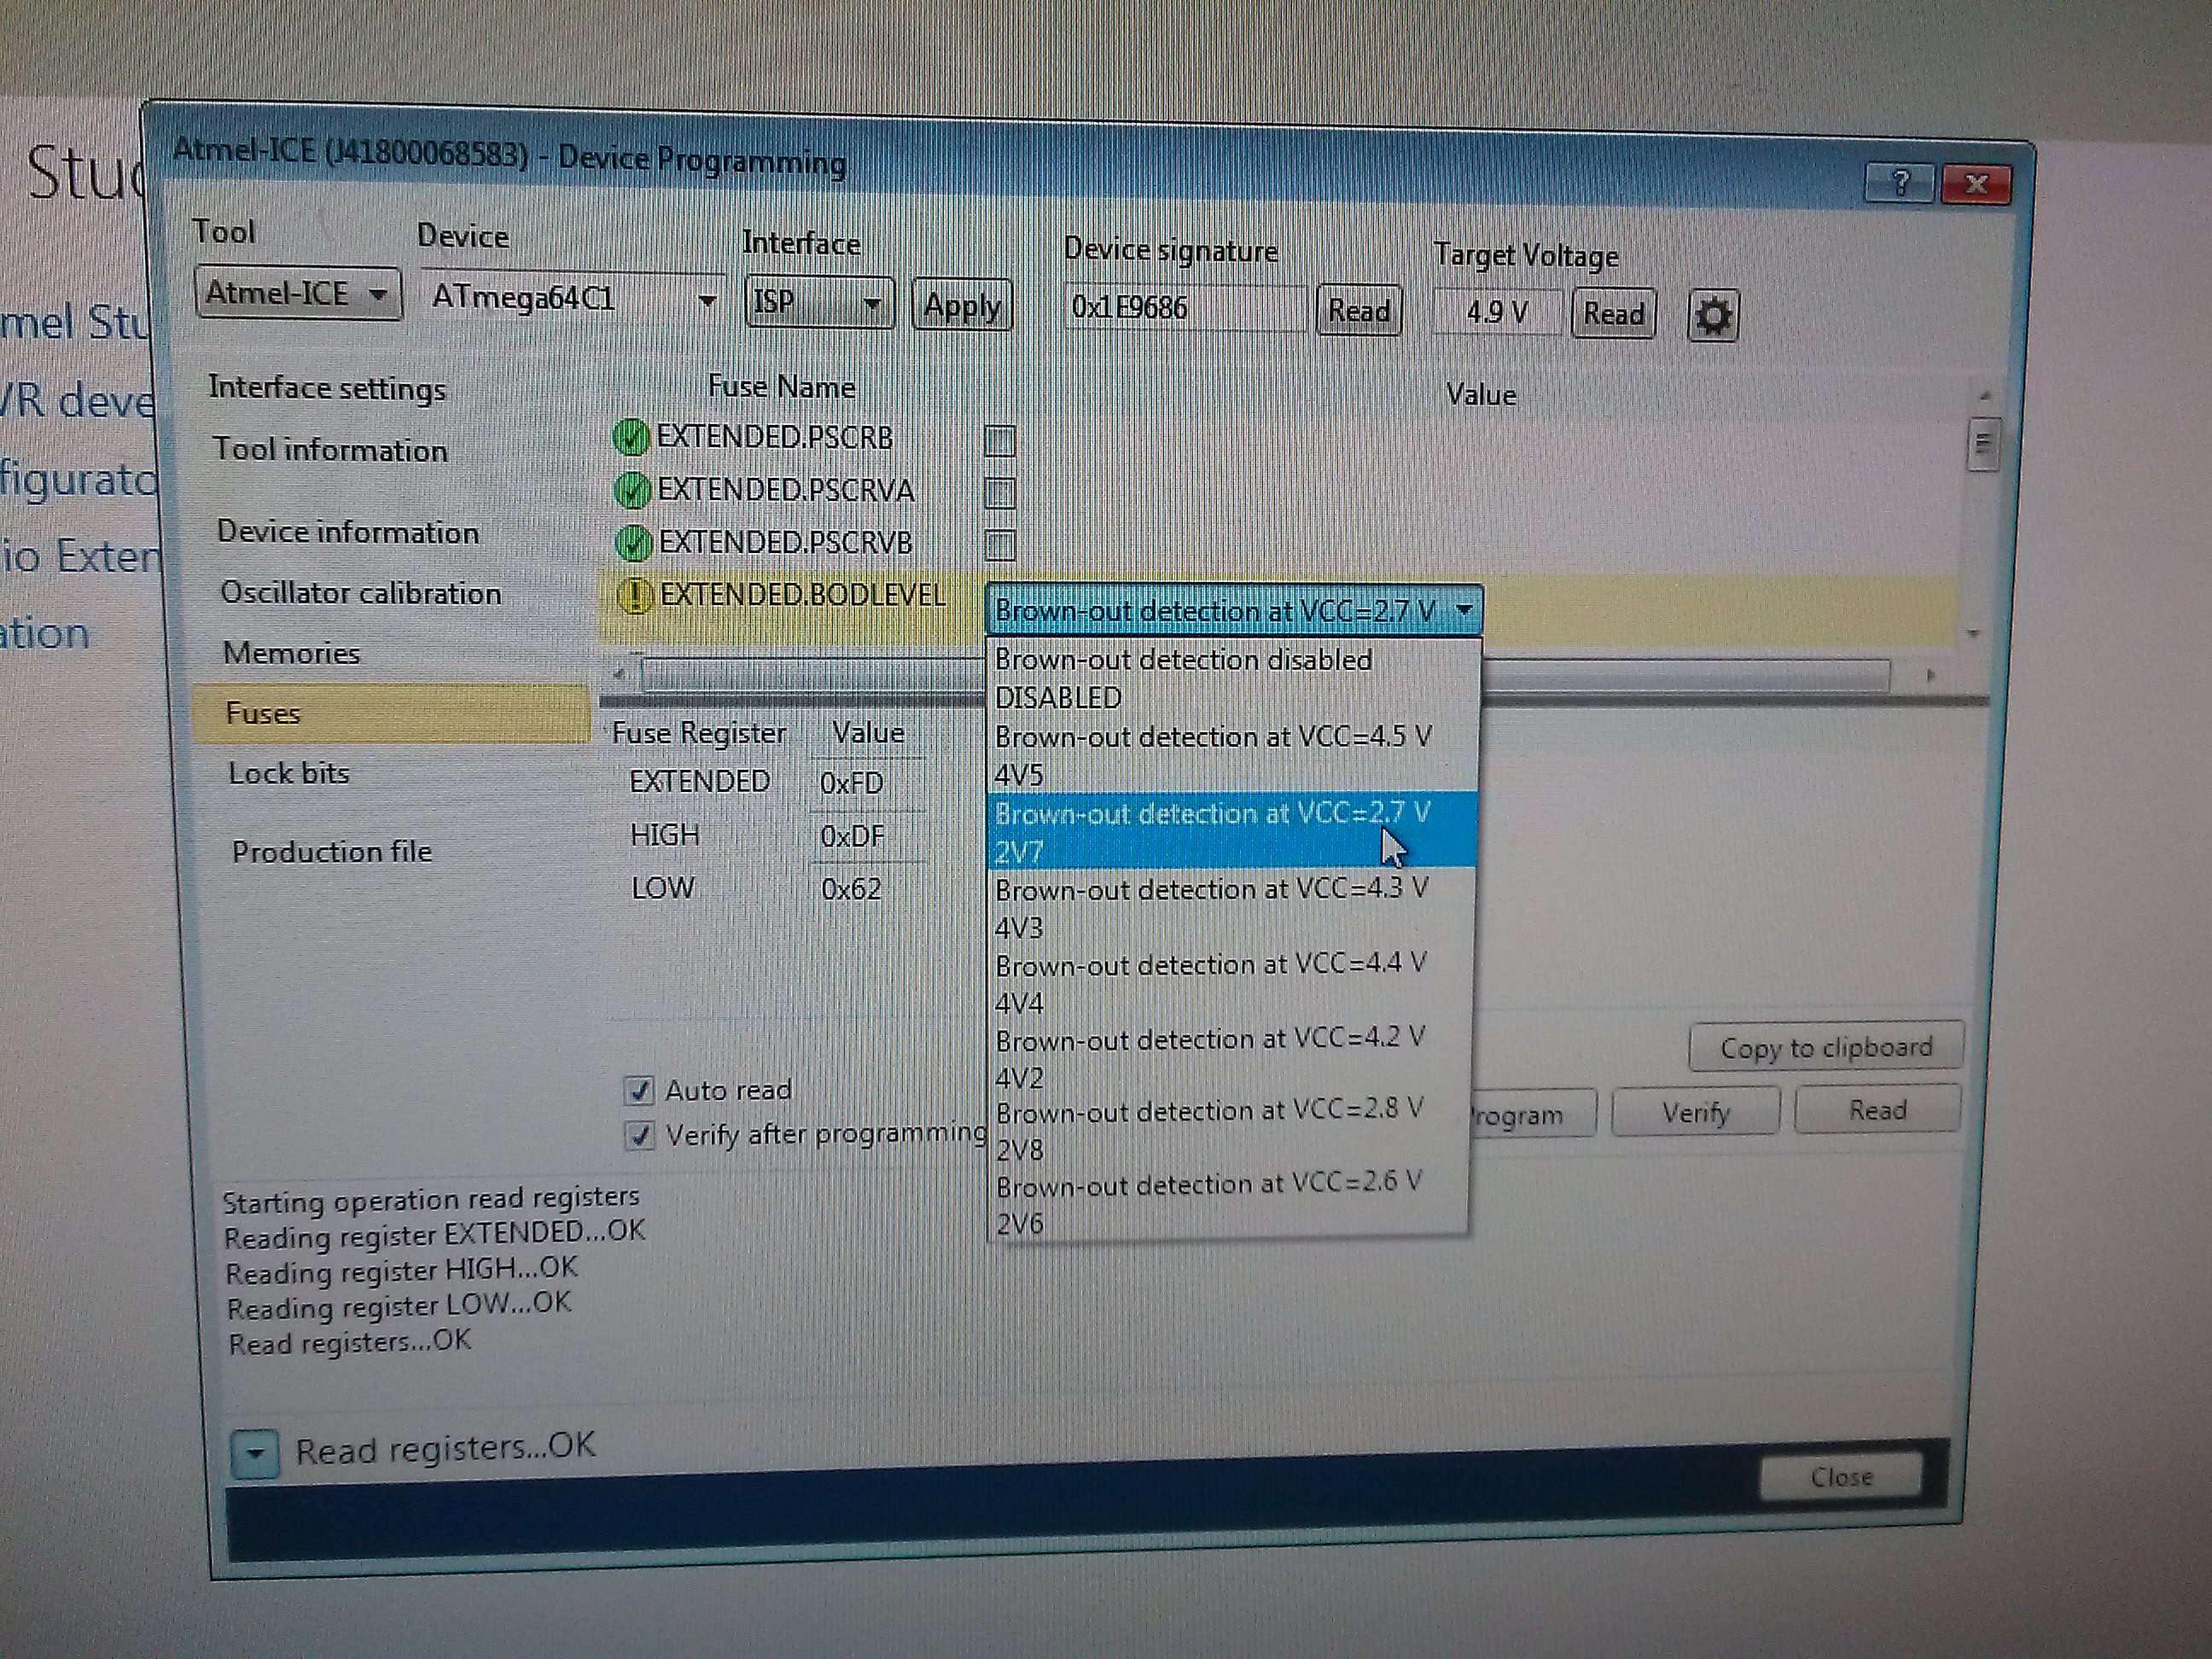Uncheck the Auto read checkbox
Screen dimensions: 2212x1659
[639, 1090]
